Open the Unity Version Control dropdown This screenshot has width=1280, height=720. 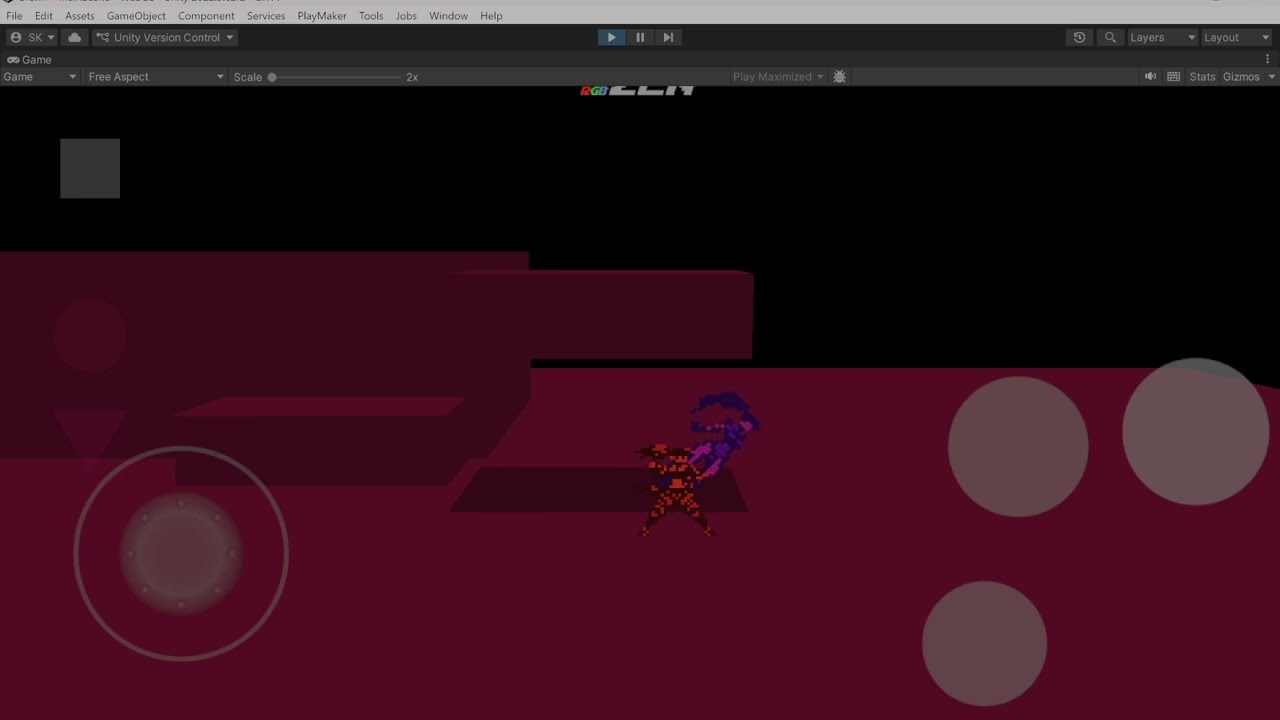tap(165, 37)
